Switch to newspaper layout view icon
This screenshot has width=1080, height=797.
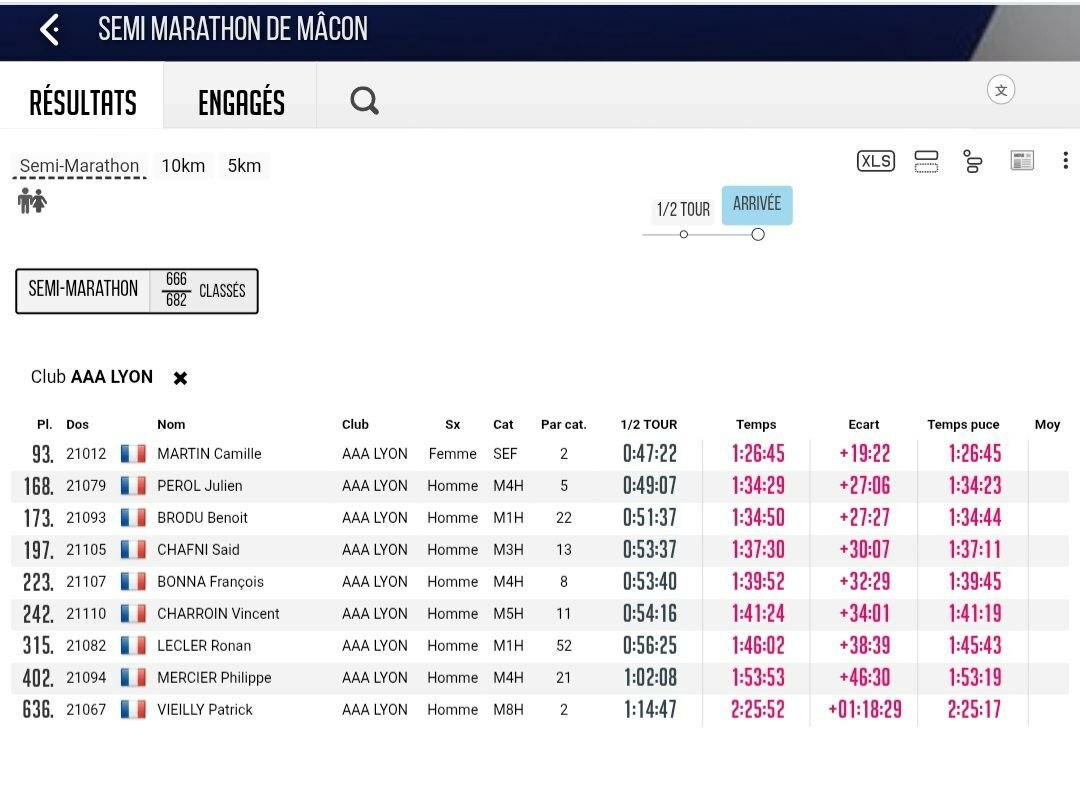click(1022, 161)
